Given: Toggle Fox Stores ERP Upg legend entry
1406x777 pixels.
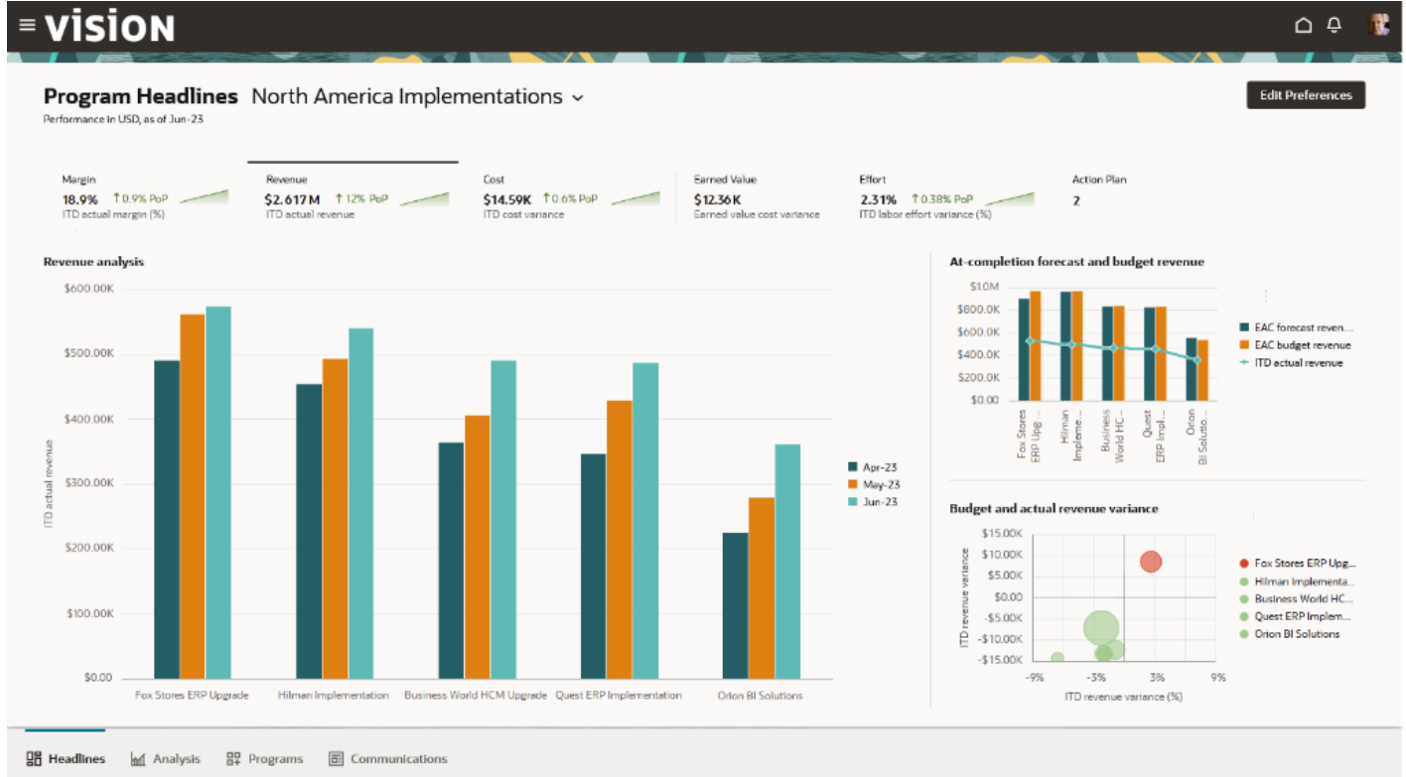Looking at the screenshot, I should tap(1296, 563).
